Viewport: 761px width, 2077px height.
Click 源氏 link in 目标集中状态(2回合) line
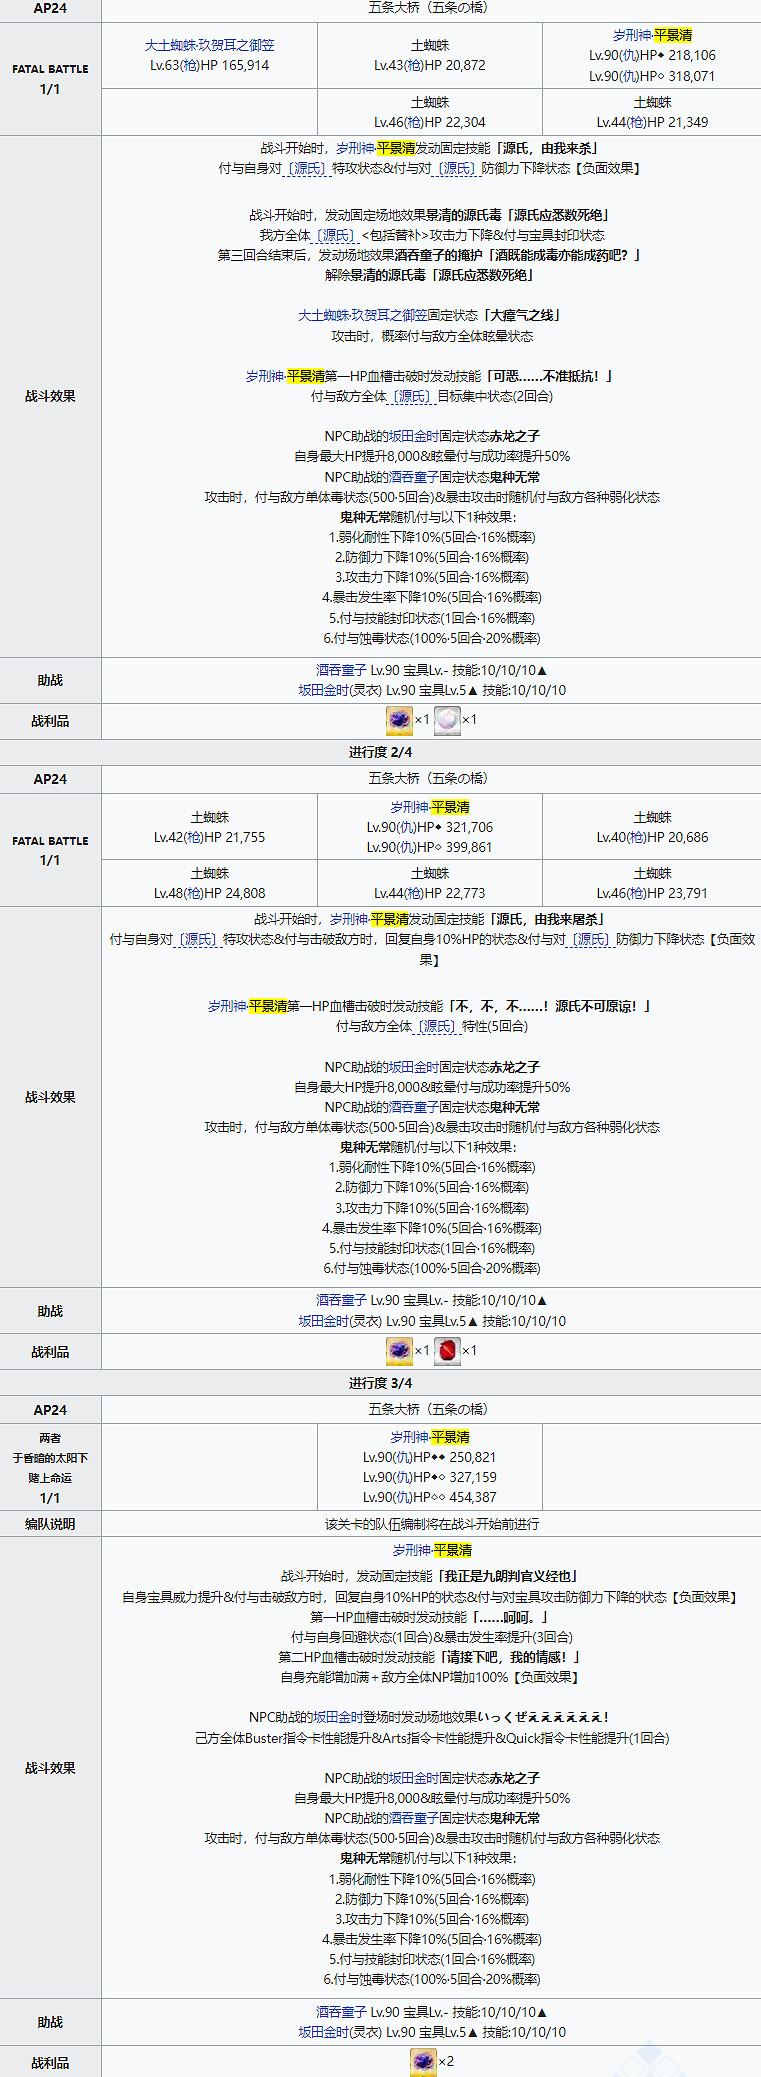point(411,397)
